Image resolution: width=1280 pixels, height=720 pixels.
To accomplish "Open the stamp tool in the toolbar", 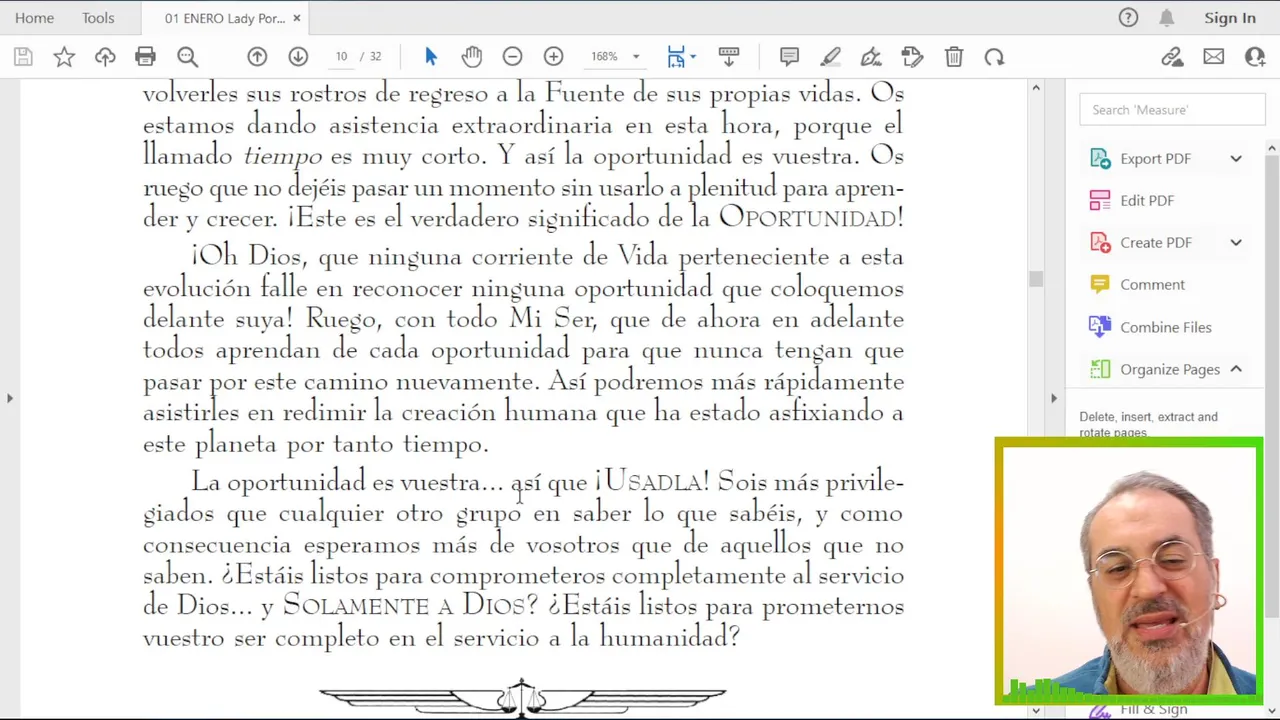I will coord(912,57).
